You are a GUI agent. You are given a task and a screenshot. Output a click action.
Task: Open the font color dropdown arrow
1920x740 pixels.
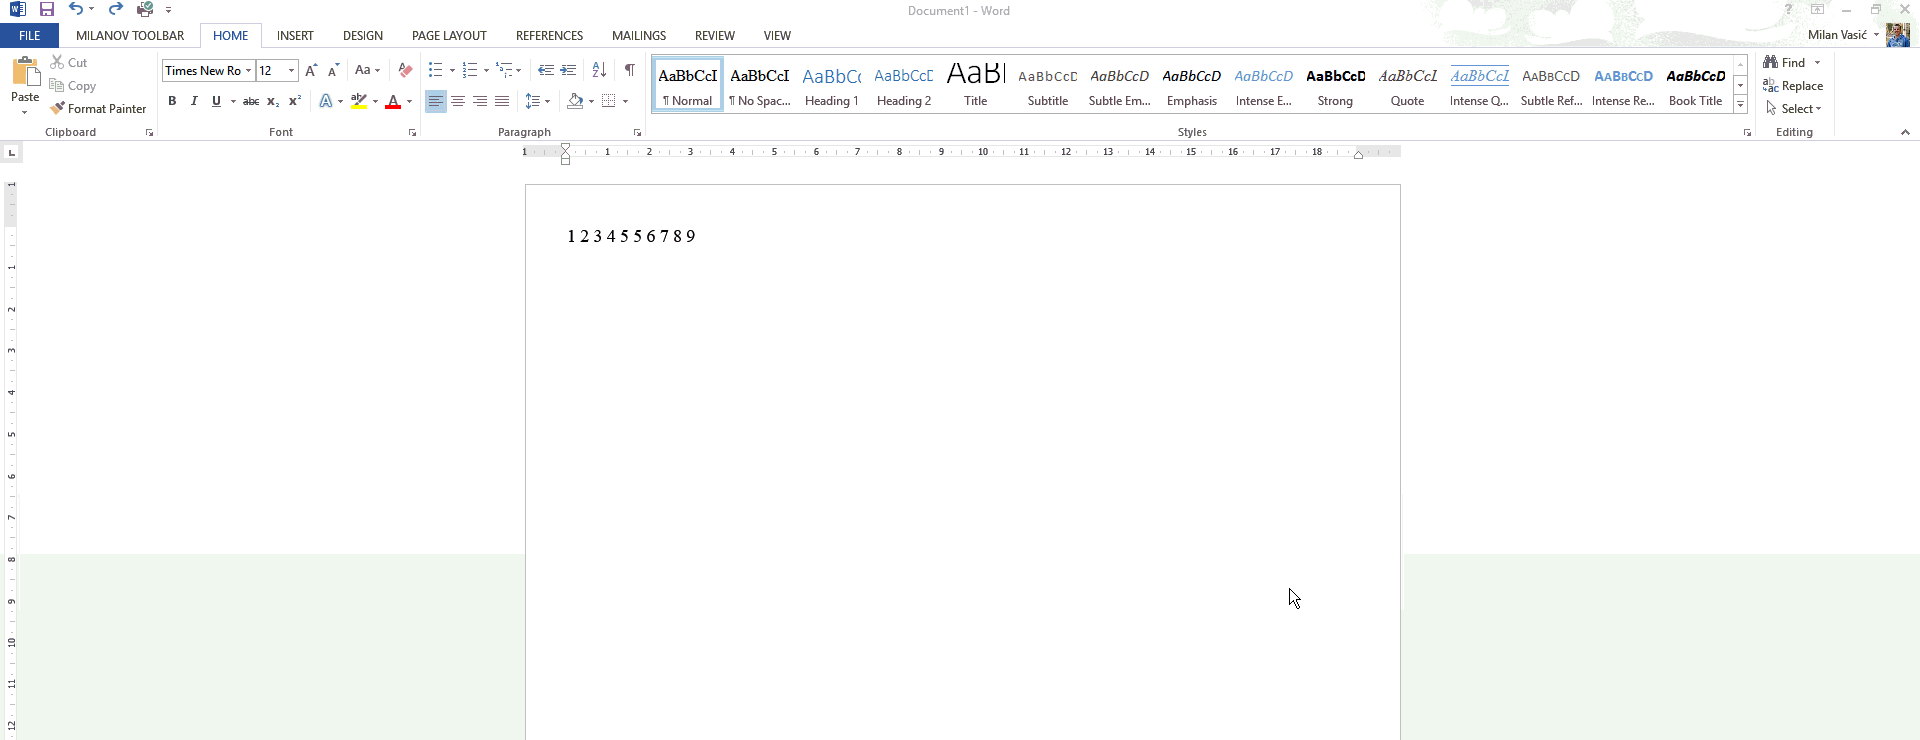coord(409,101)
